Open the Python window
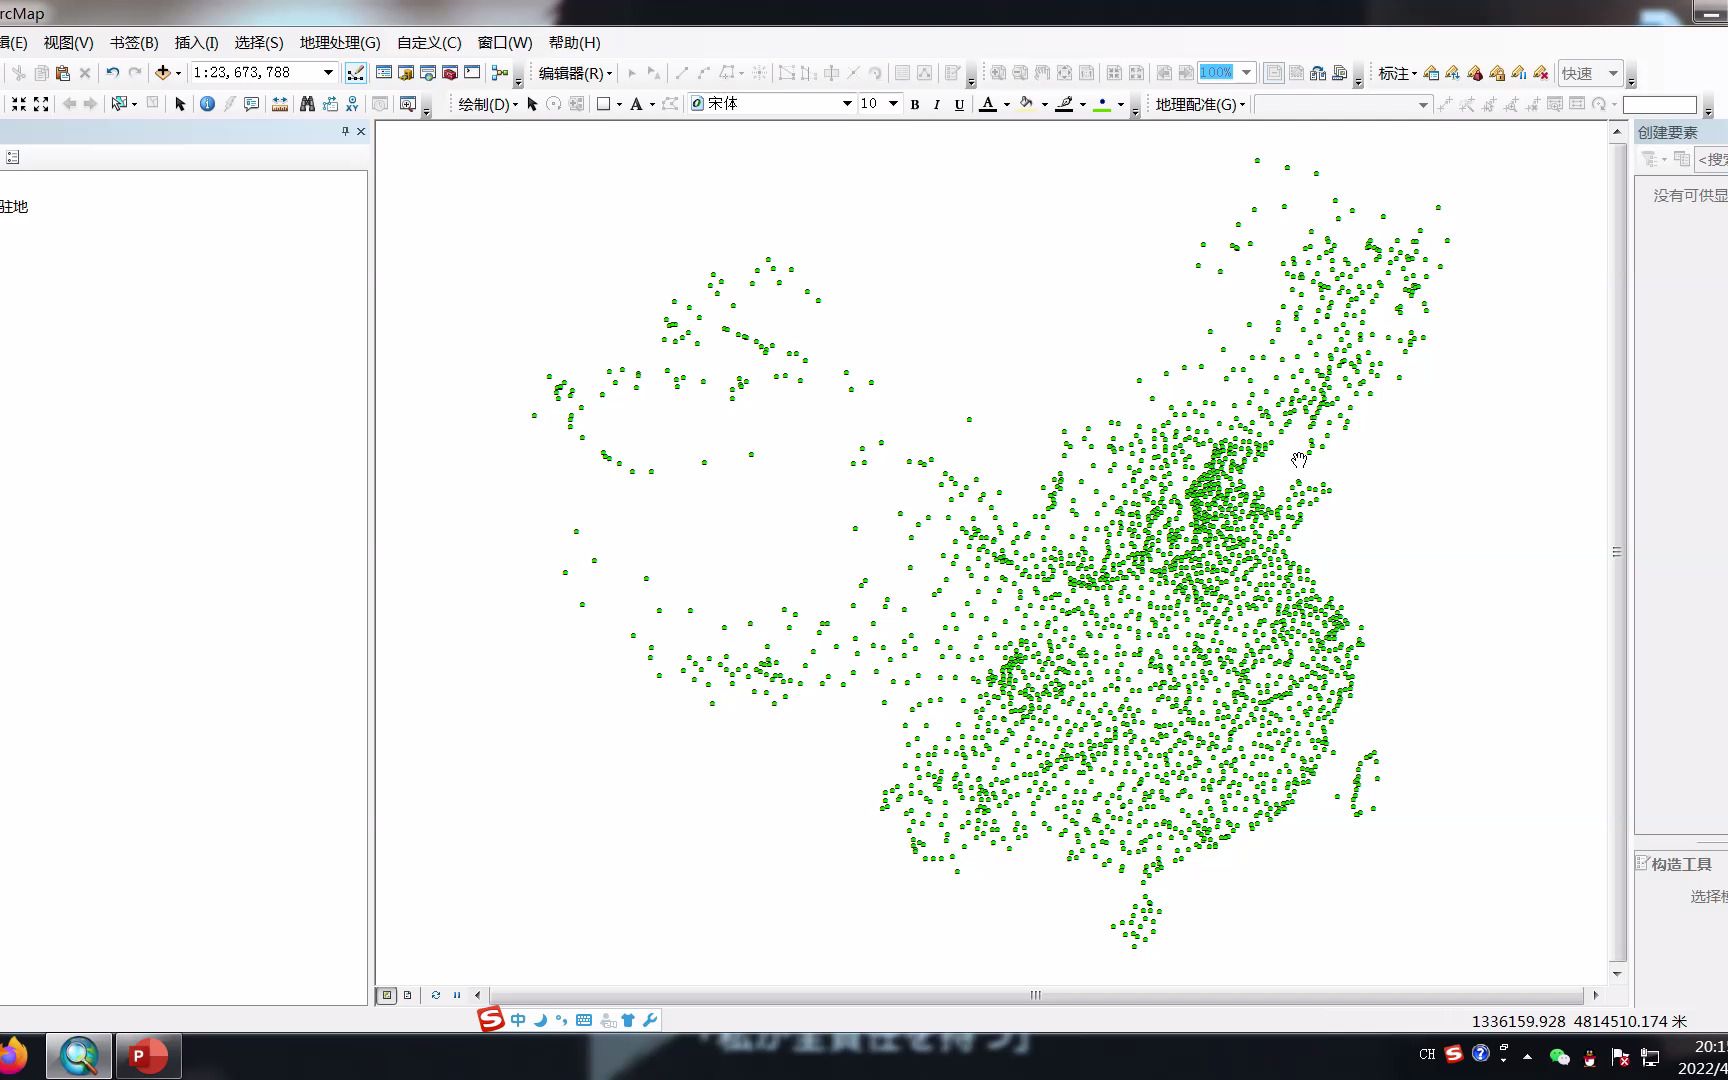The width and height of the screenshot is (1728, 1080). coord(470,72)
